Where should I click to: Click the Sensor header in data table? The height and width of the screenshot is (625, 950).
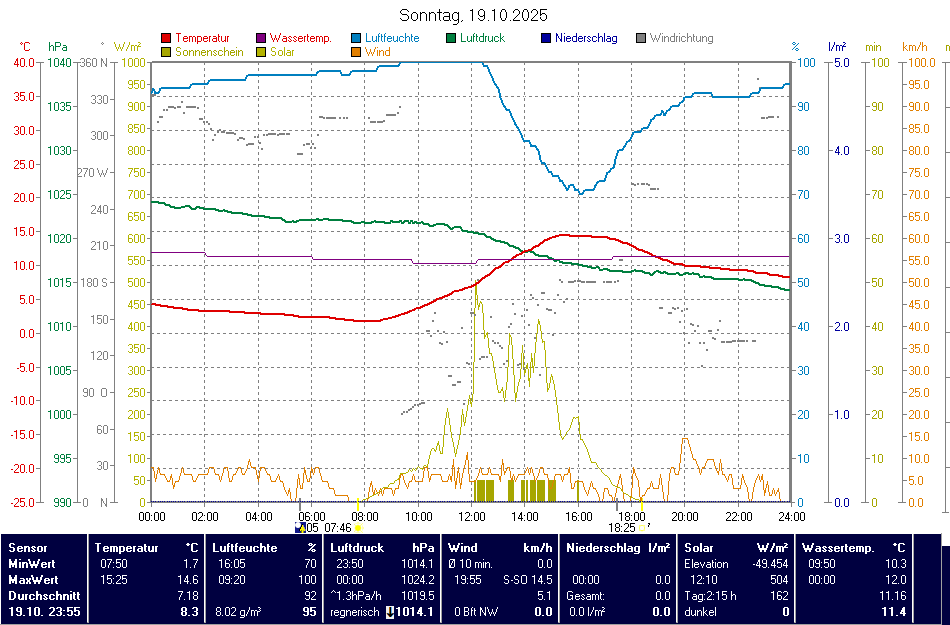pyautogui.click(x=27, y=548)
